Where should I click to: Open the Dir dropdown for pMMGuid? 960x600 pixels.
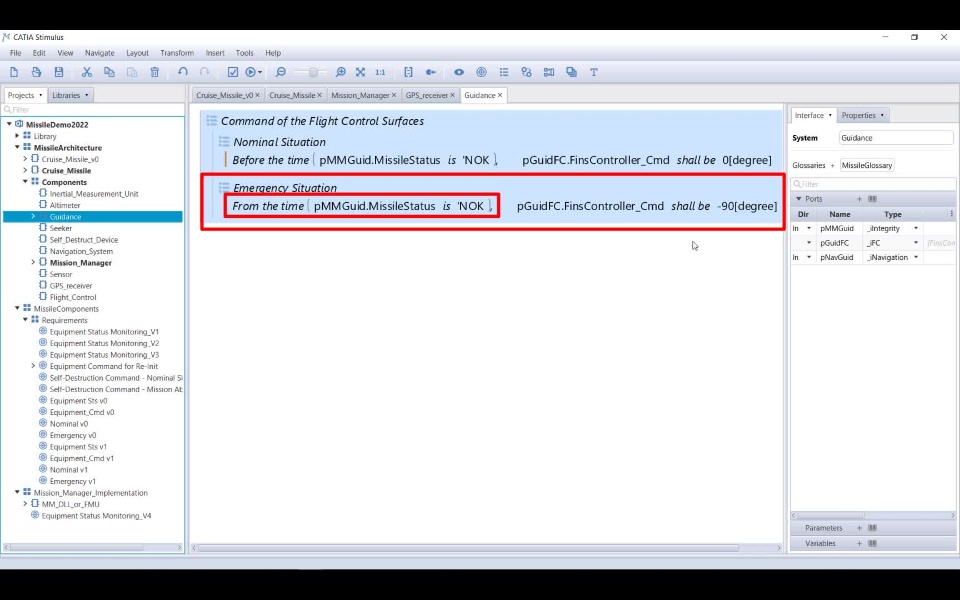pos(809,228)
